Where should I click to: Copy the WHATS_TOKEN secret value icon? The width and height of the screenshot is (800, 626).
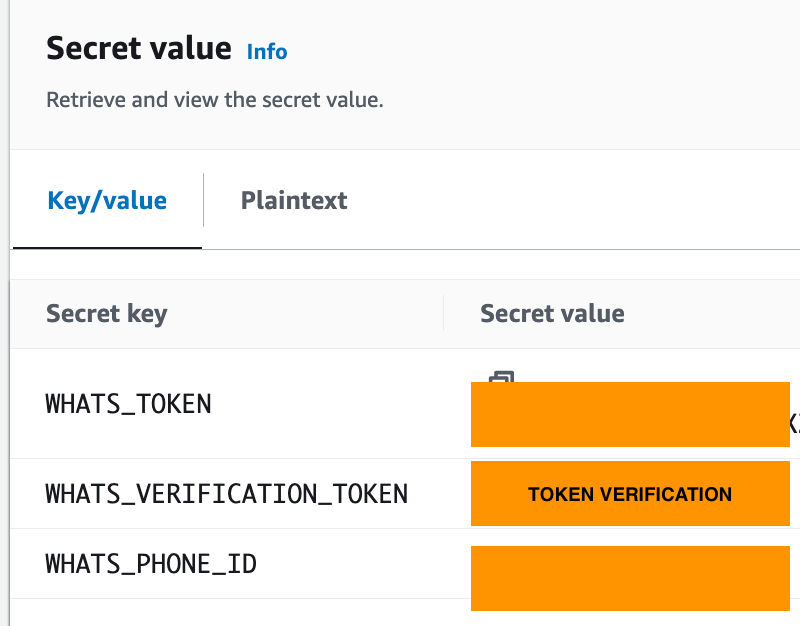click(x=502, y=377)
